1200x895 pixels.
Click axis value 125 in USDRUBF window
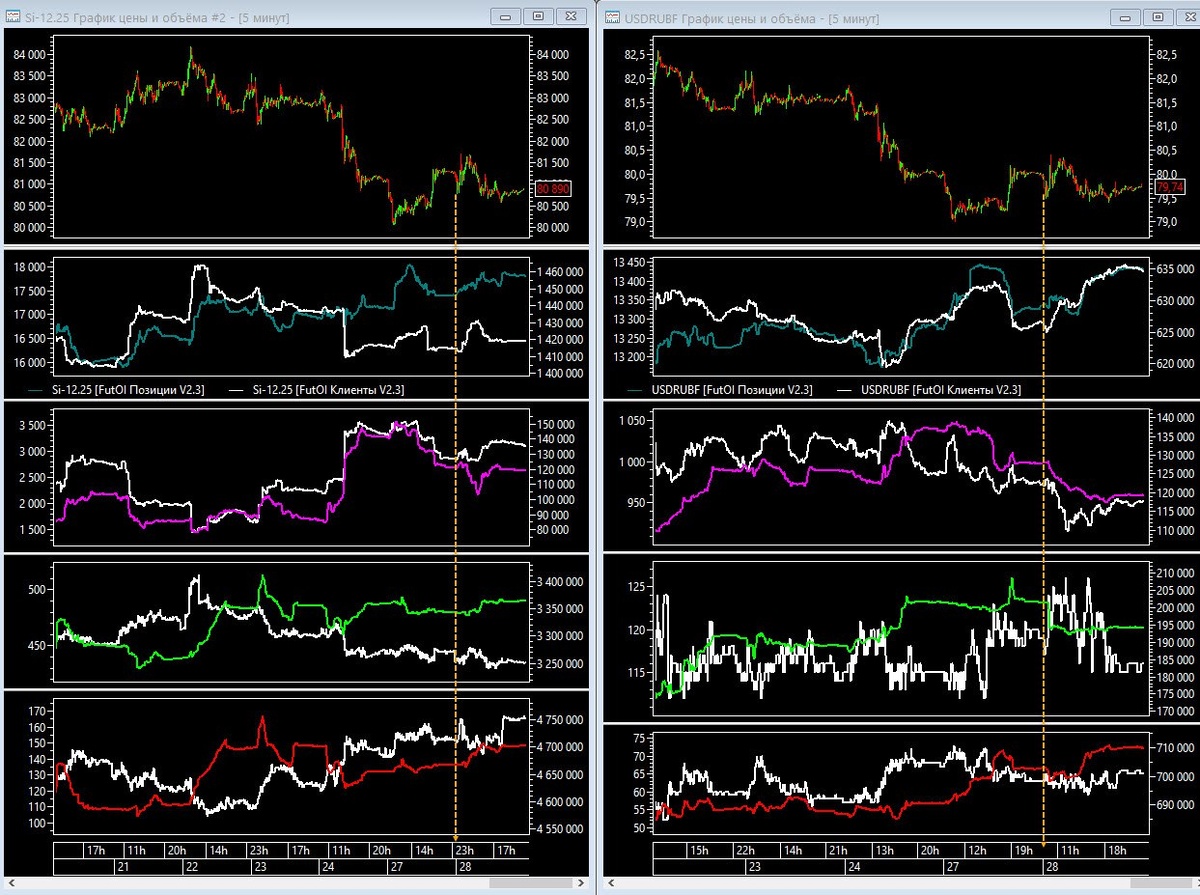[x=638, y=587]
